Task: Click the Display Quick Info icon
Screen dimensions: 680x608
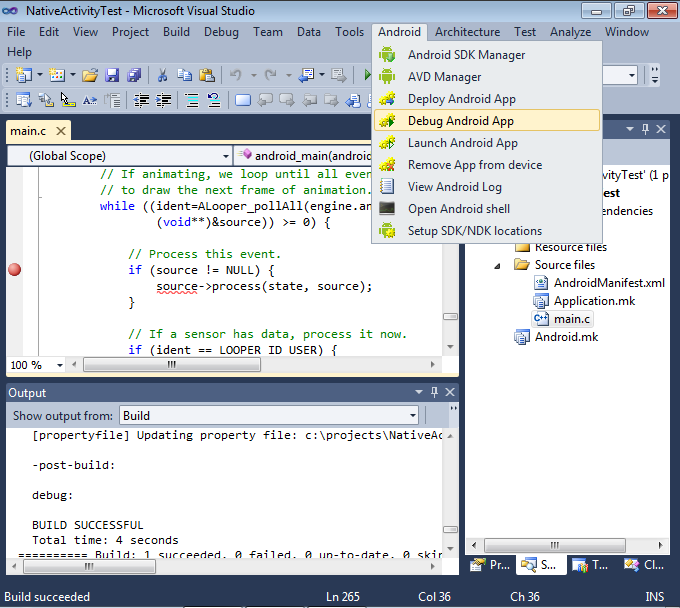Action: click(x=68, y=100)
